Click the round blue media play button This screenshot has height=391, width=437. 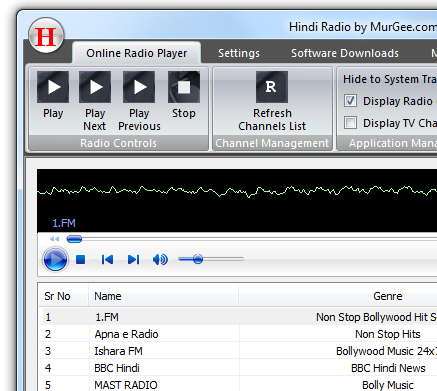(x=55, y=259)
